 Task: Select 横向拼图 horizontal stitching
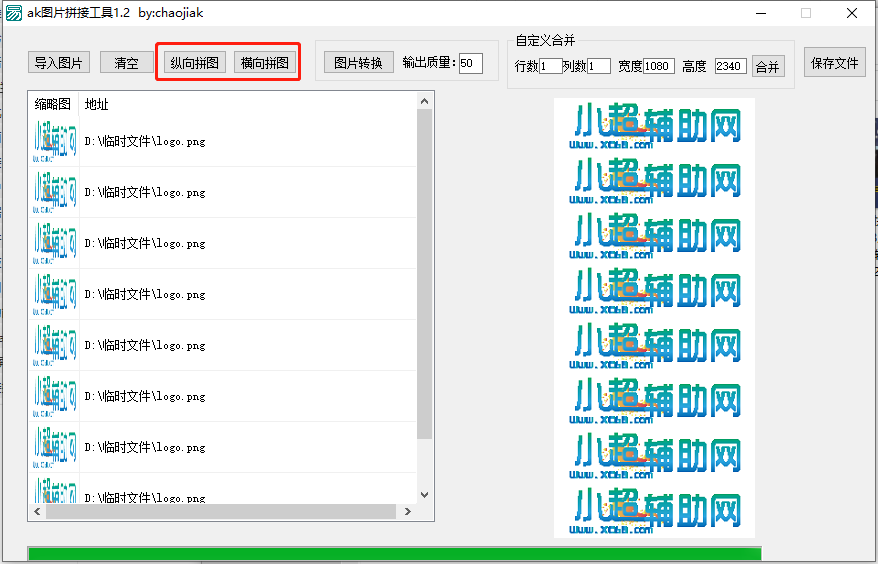pyautogui.click(x=265, y=63)
